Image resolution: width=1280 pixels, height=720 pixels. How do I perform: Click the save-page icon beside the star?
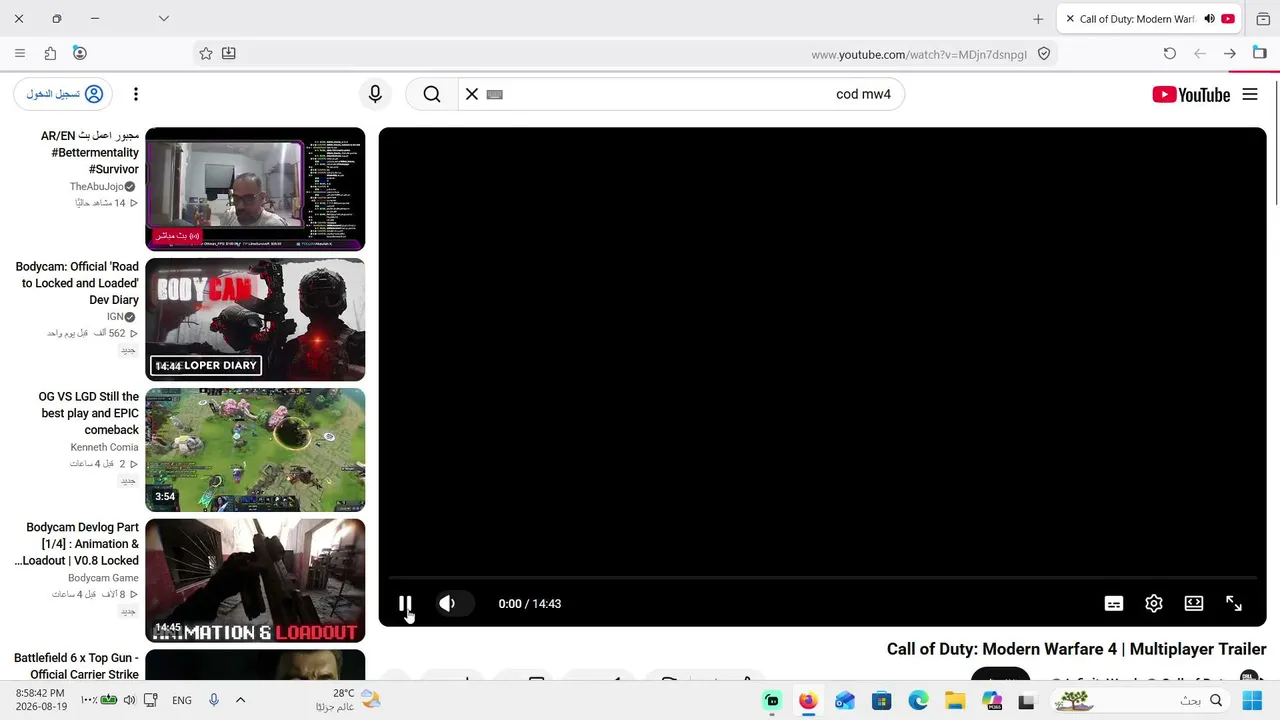tap(229, 53)
